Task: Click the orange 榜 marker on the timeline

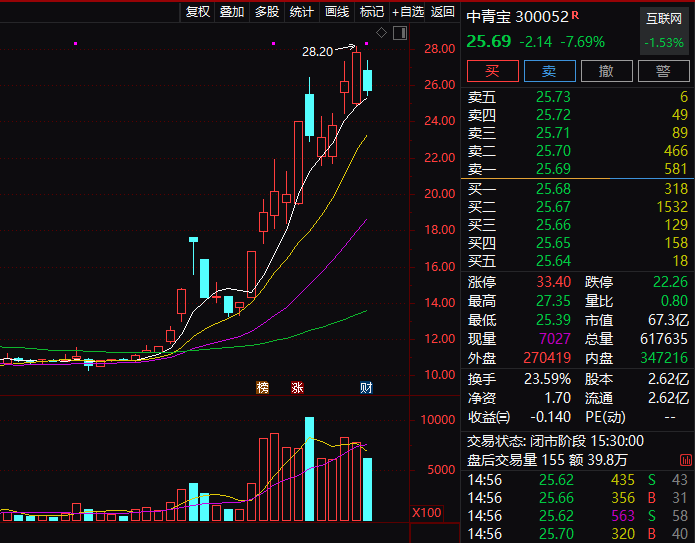Action: tap(263, 387)
